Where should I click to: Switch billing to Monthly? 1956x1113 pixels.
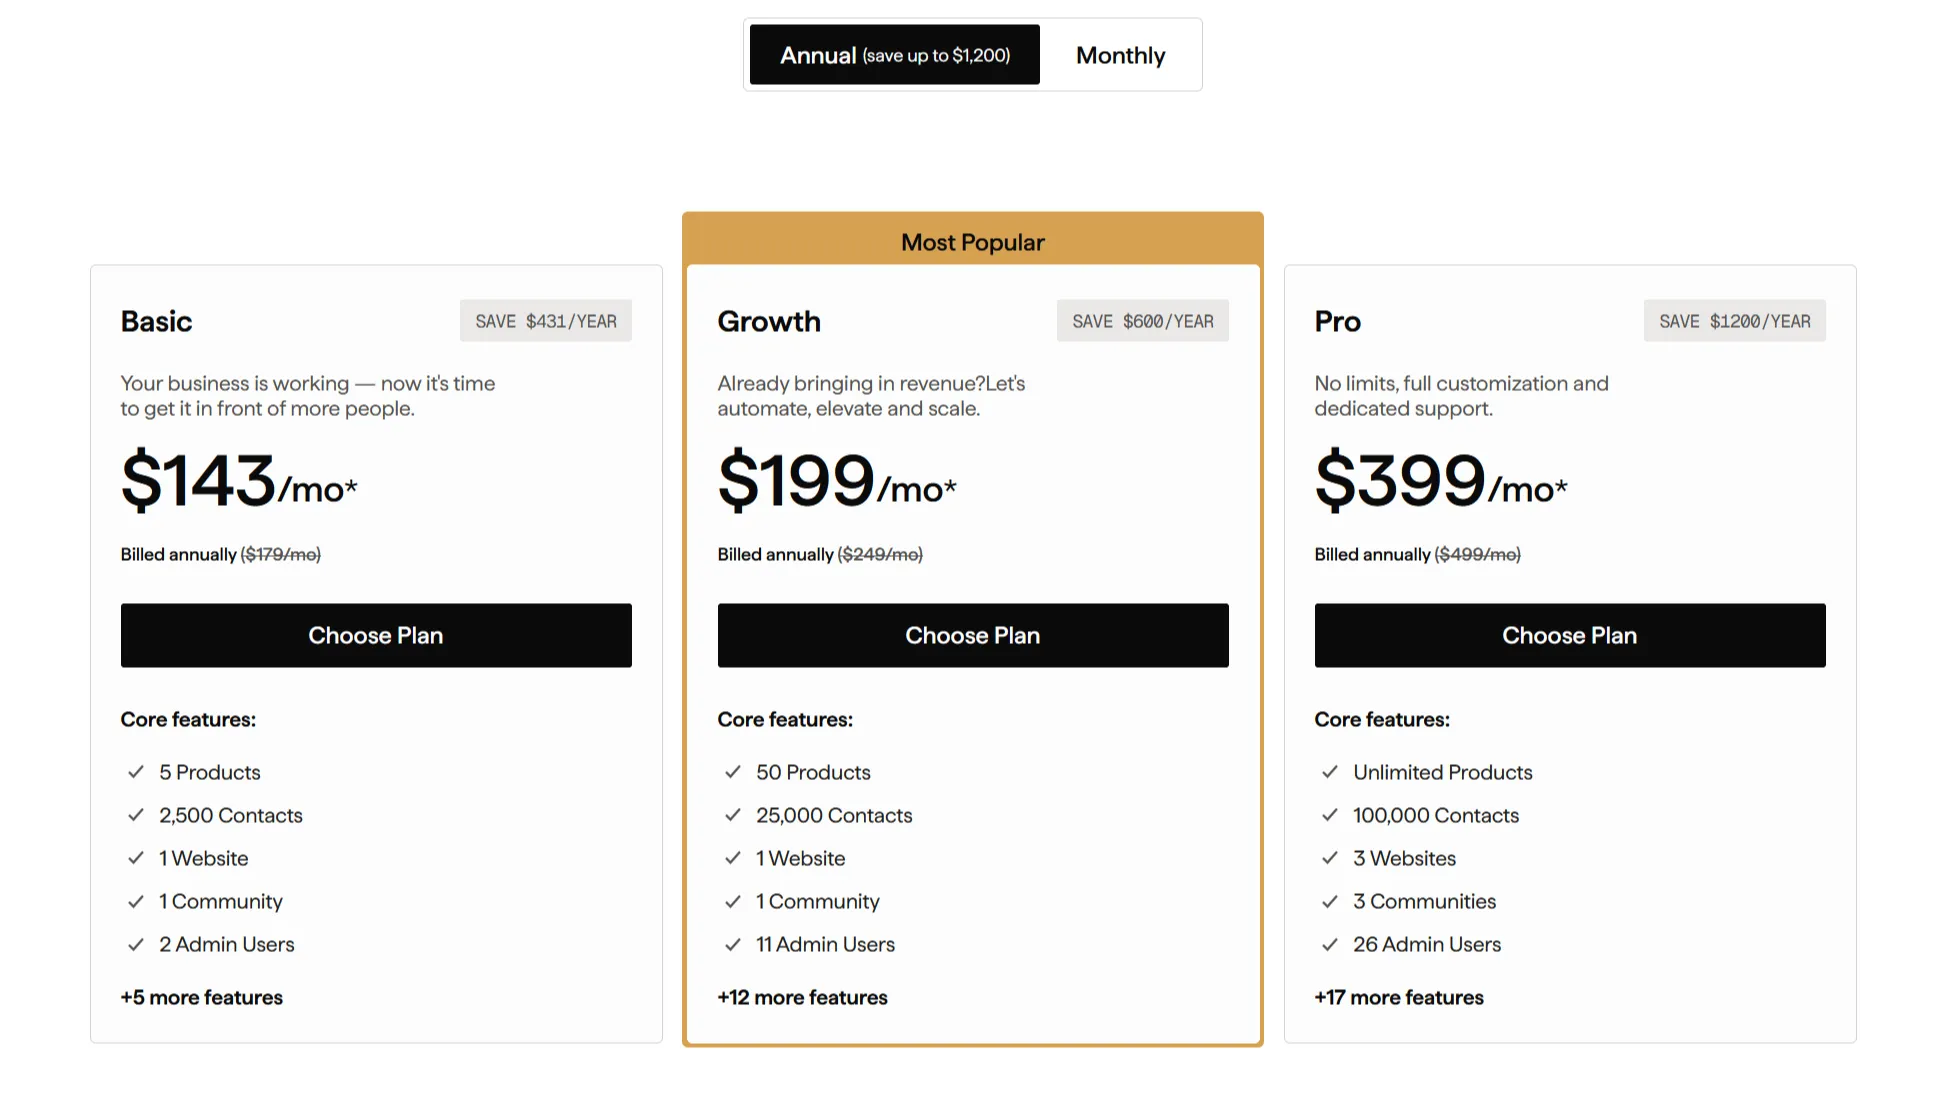(1119, 55)
